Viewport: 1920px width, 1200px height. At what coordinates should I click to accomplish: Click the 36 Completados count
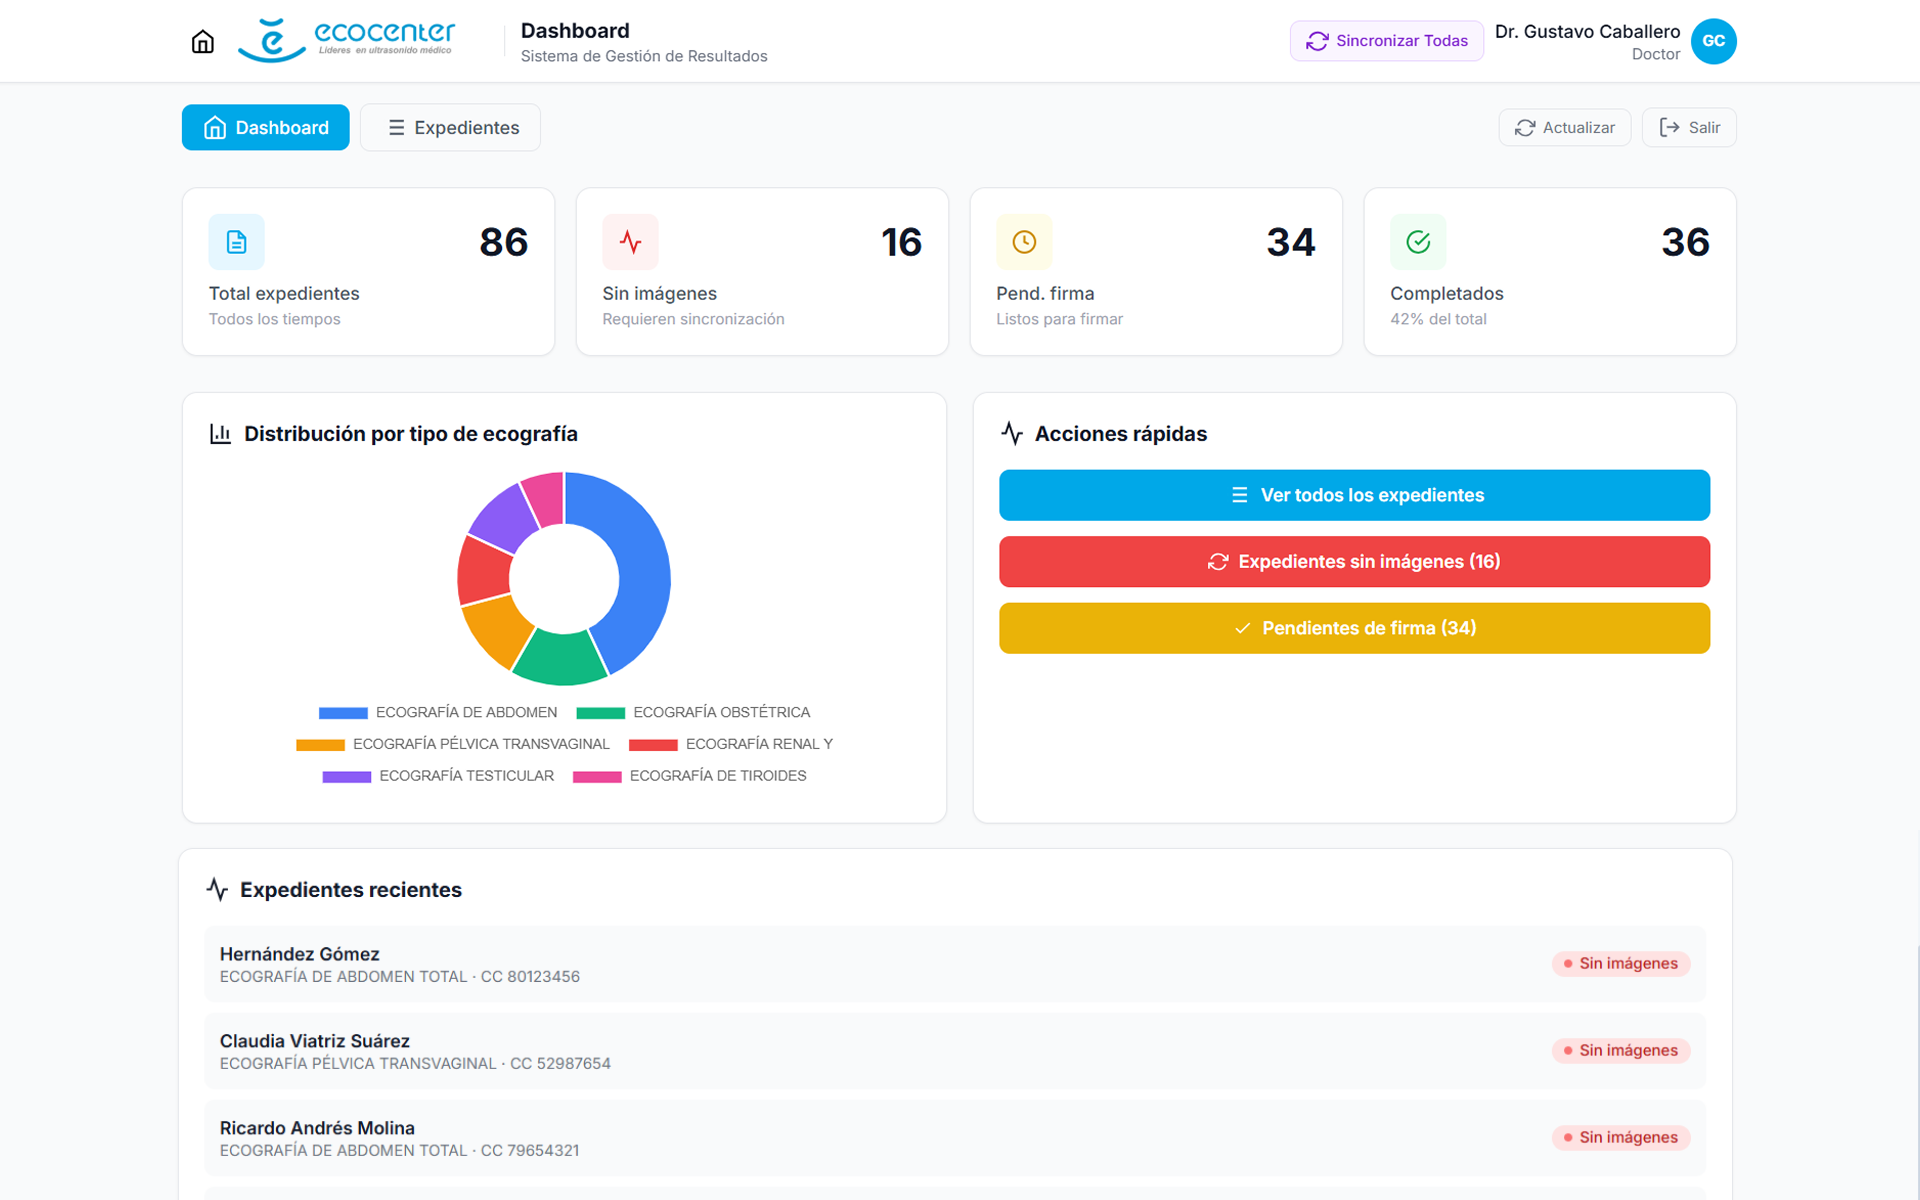[x=1685, y=242]
